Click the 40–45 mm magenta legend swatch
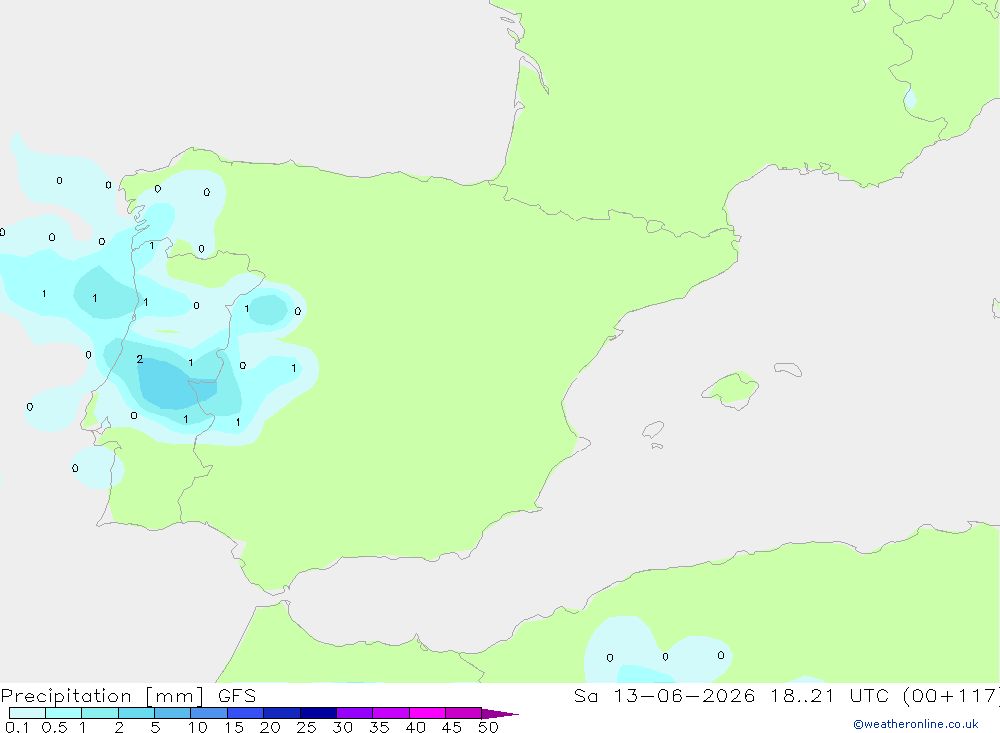1000x733 pixels. pos(427,713)
